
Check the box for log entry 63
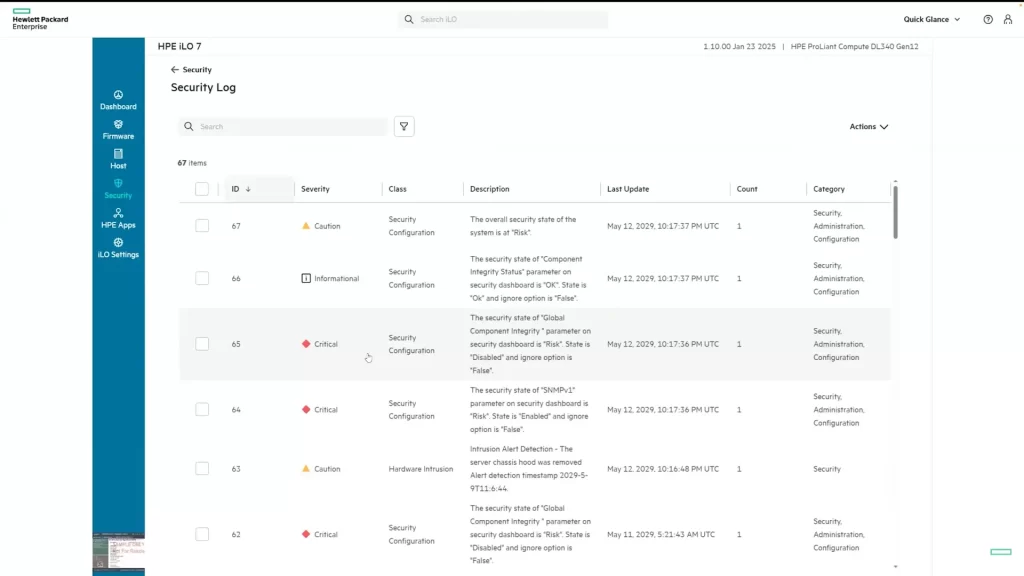tap(202, 469)
